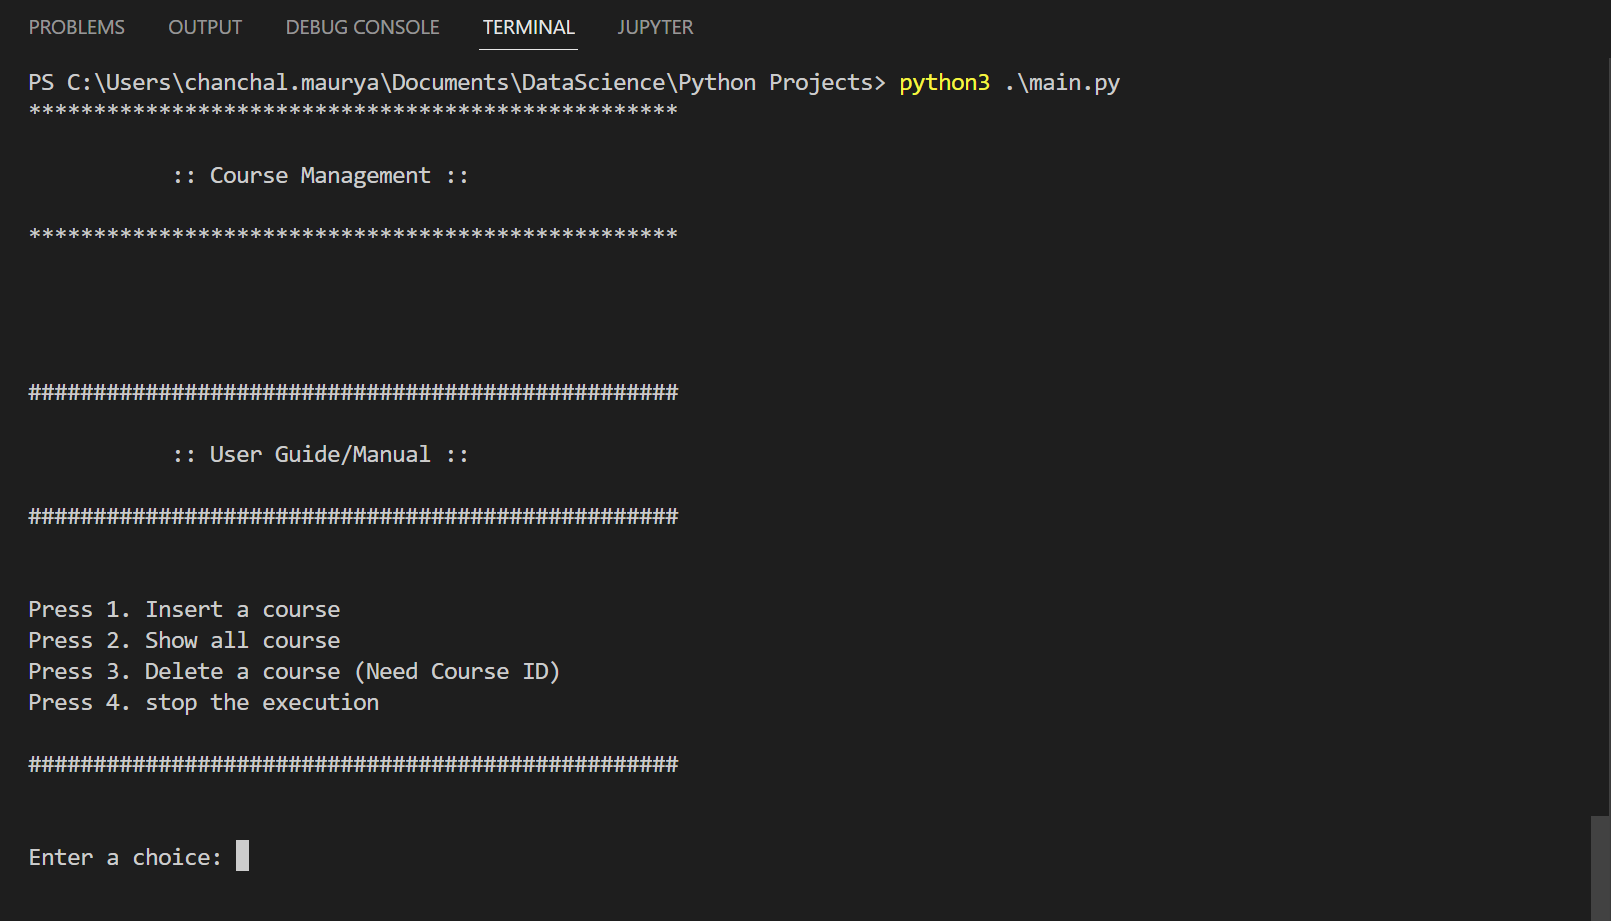
Task: Open the OUTPUT panel tab
Action: (204, 27)
